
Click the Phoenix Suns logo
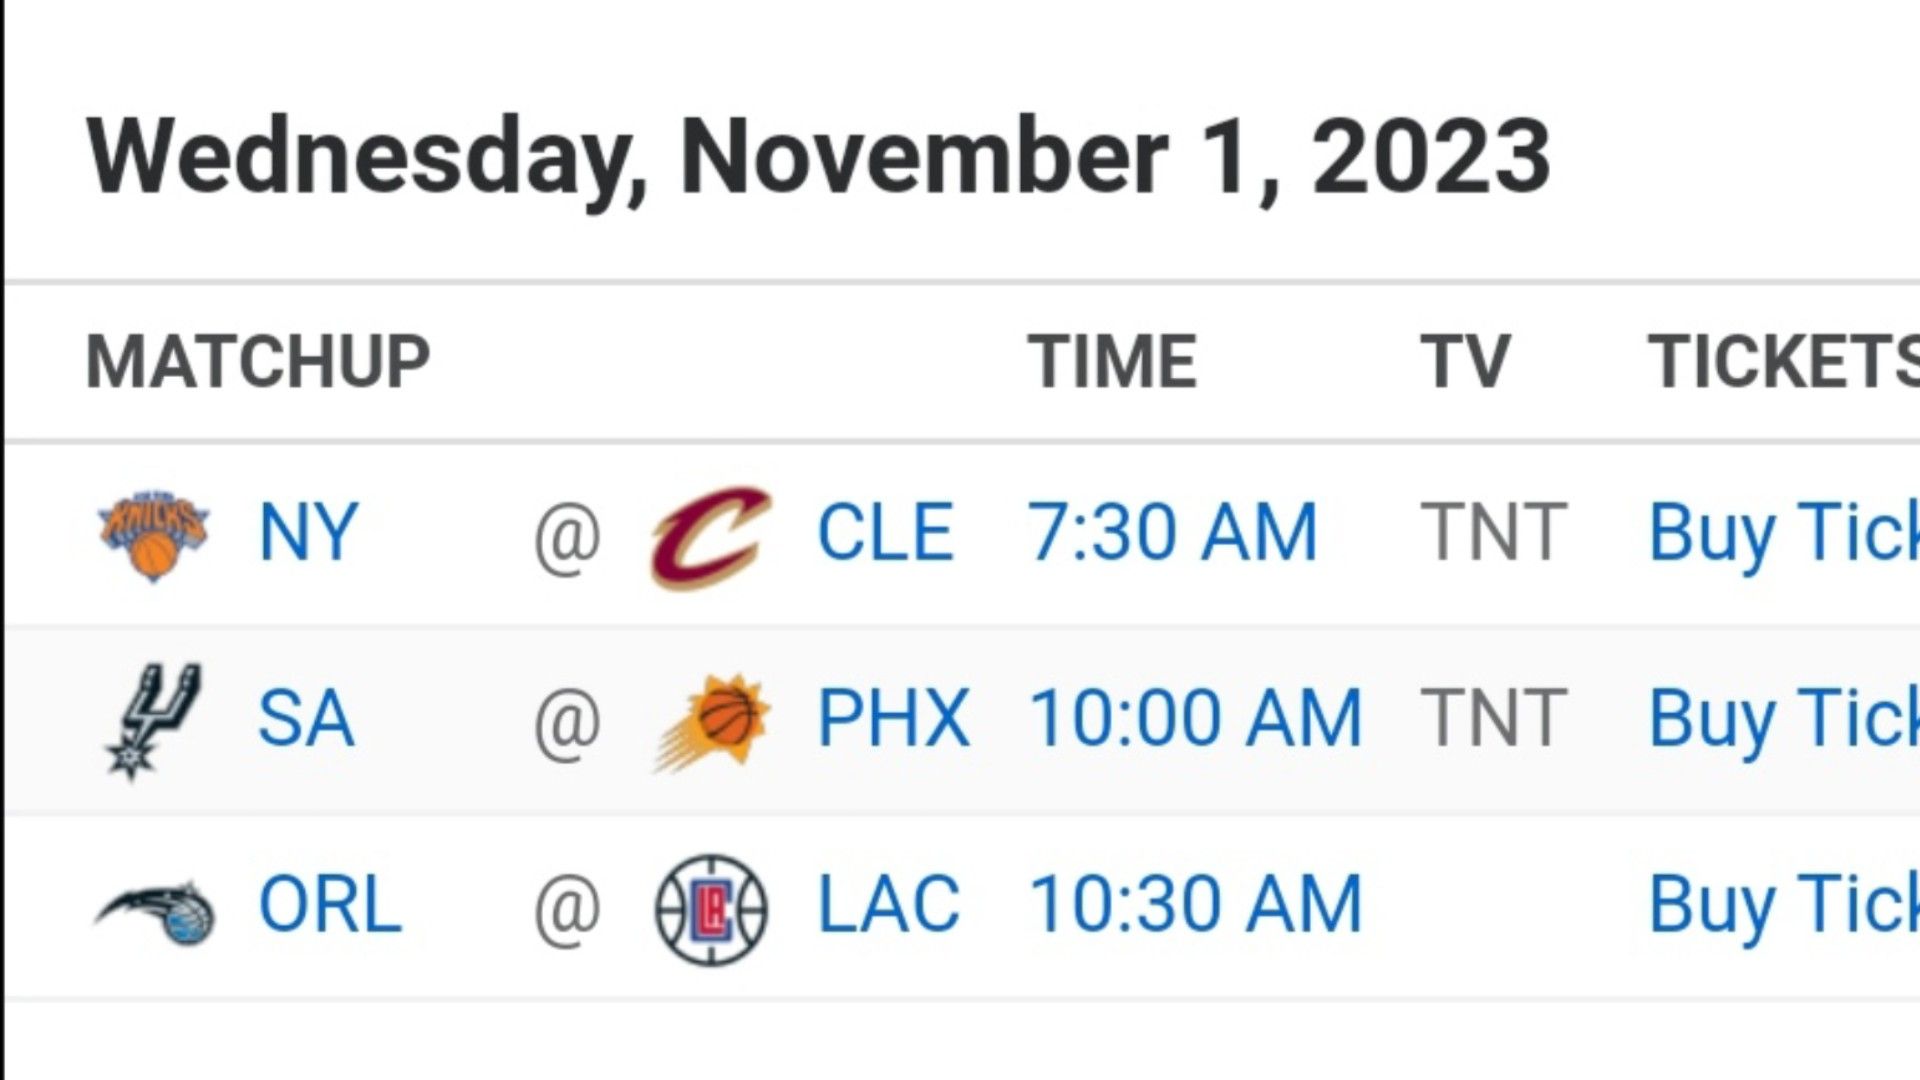point(712,722)
